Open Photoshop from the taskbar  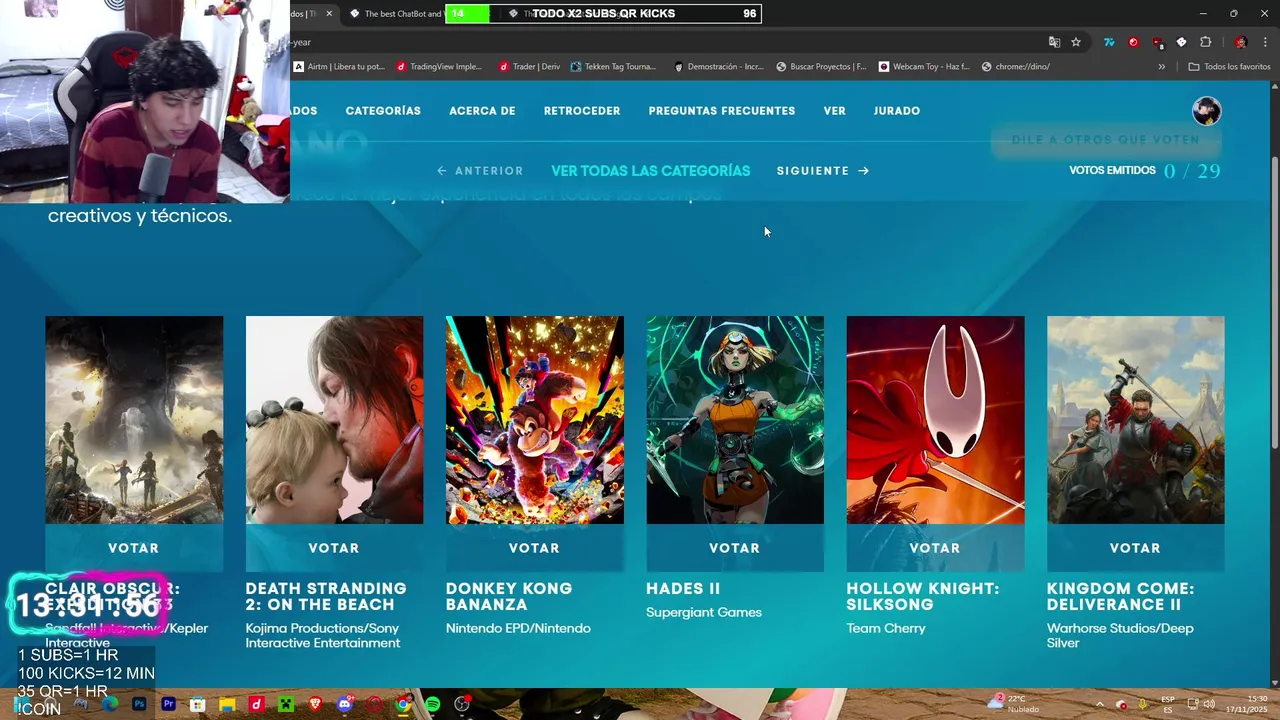pyautogui.click(x=139, y=704)
